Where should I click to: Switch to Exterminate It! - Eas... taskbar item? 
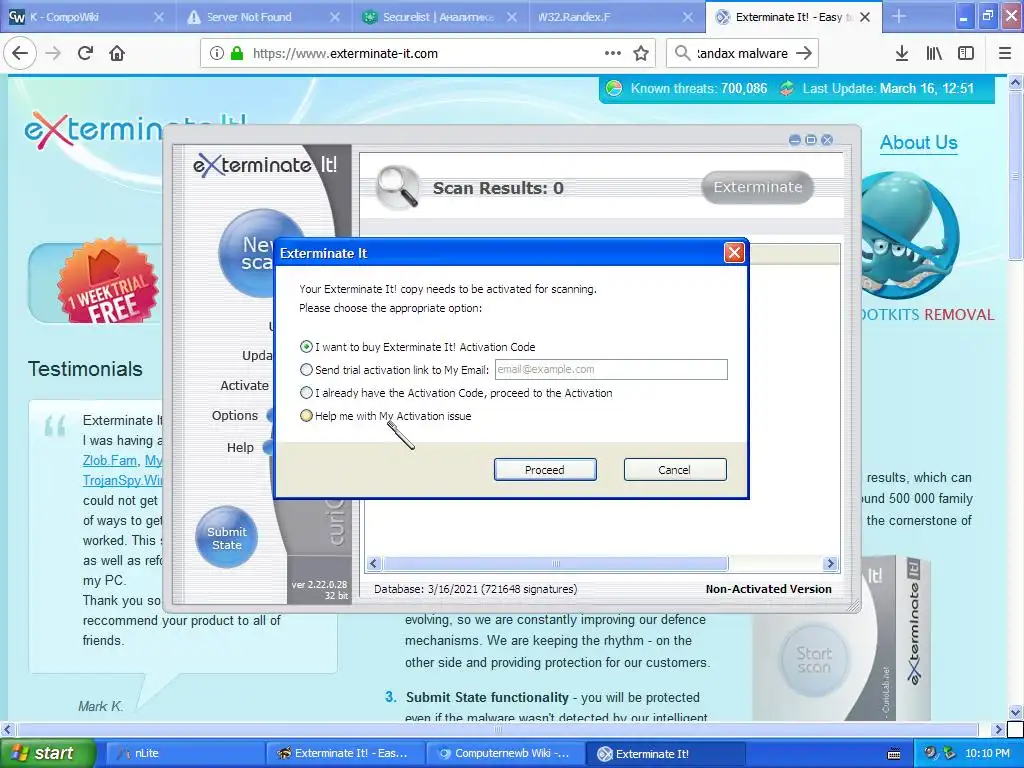[x=345, y=754]
